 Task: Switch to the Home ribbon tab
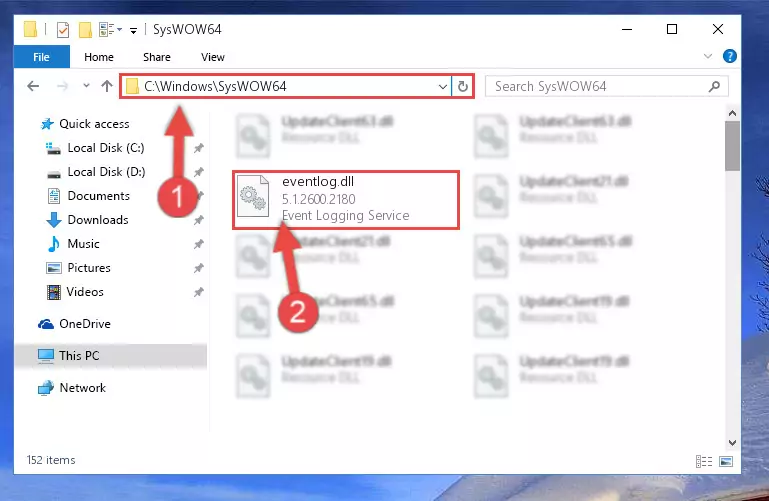click(x=99, y=57)
